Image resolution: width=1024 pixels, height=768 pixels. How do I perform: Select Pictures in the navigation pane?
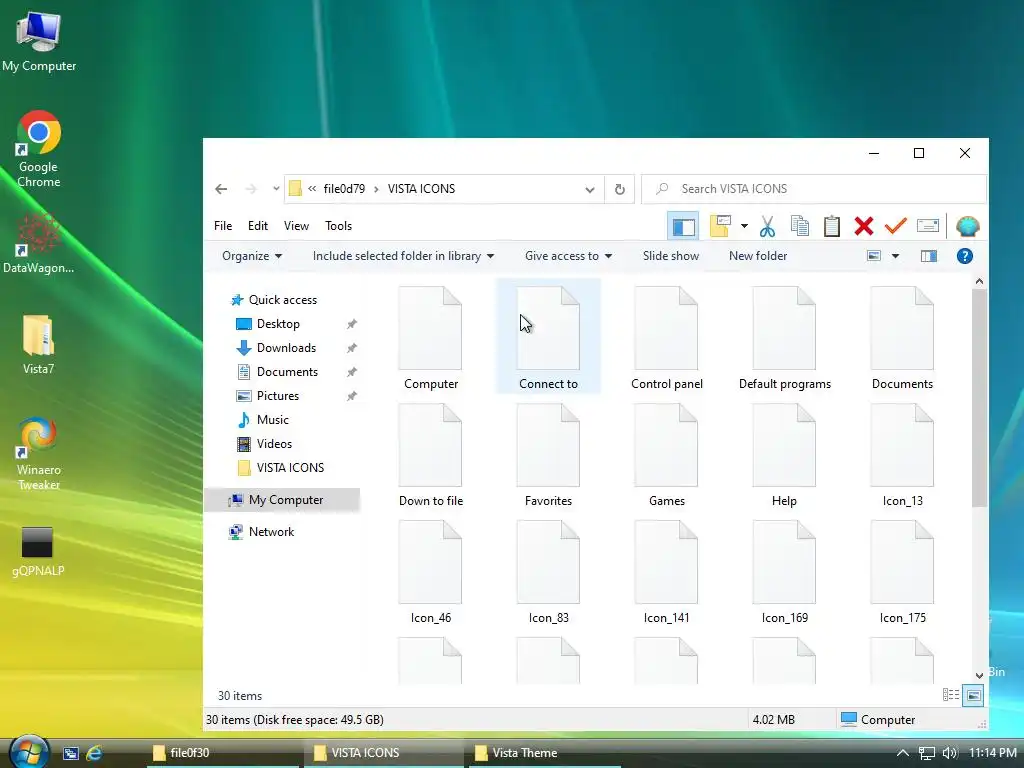[x=278, y=396]
